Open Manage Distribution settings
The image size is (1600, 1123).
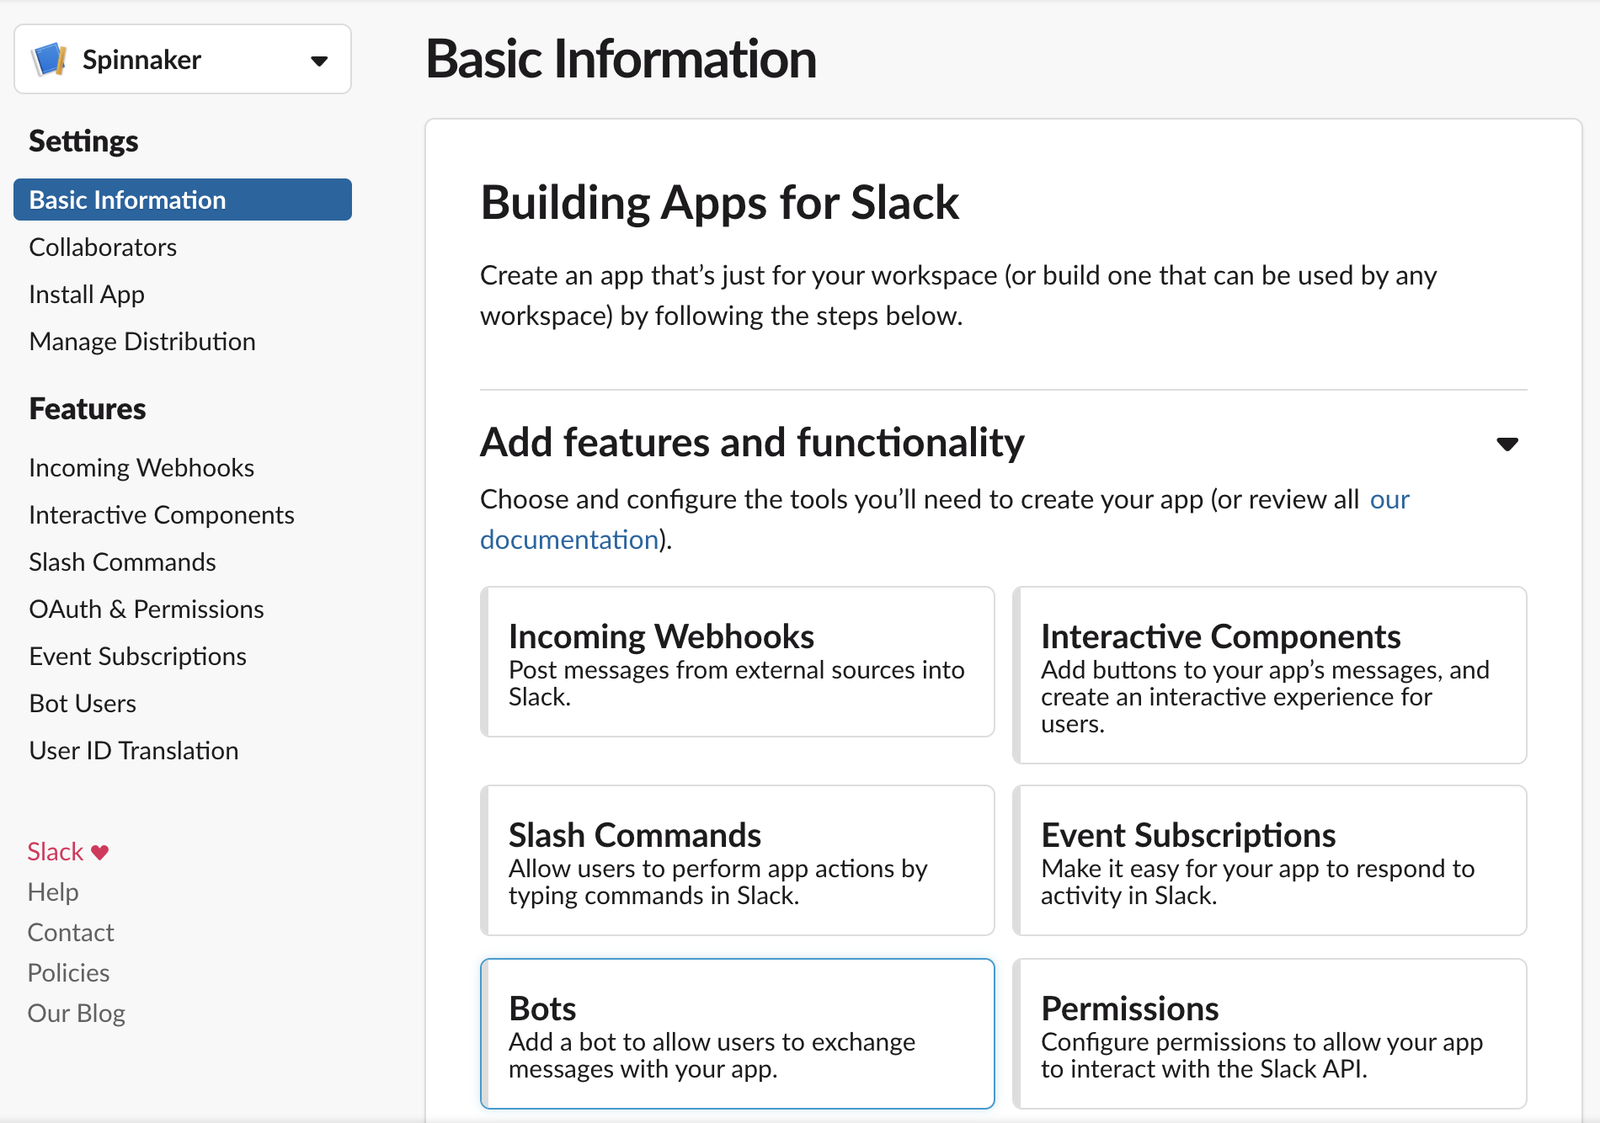(x=142, y=342)
